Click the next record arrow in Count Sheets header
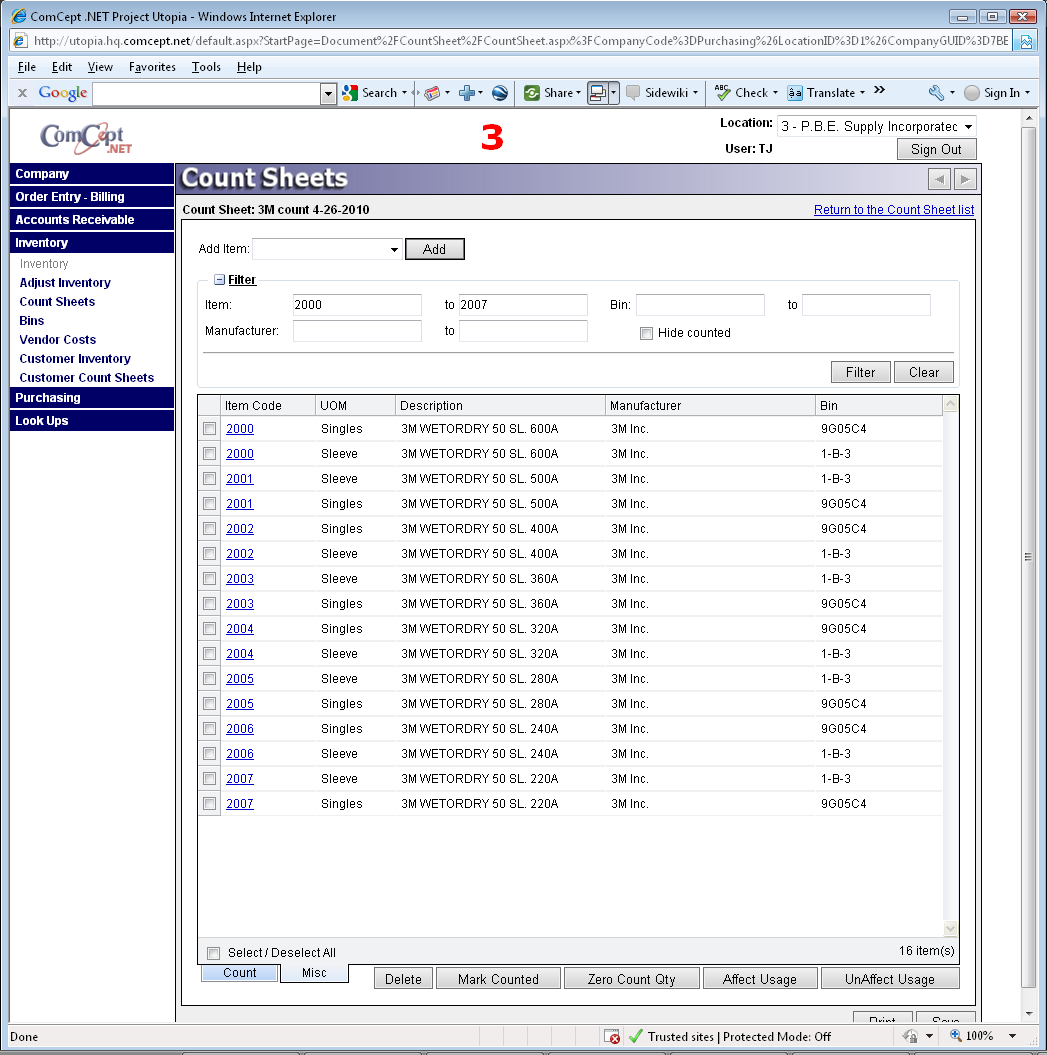 [965, 179]
